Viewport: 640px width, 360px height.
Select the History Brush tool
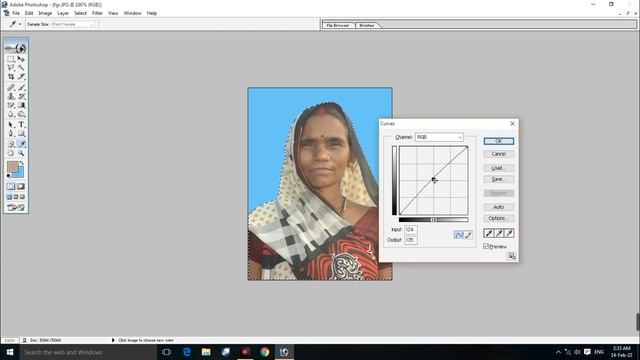click(21, 96)
